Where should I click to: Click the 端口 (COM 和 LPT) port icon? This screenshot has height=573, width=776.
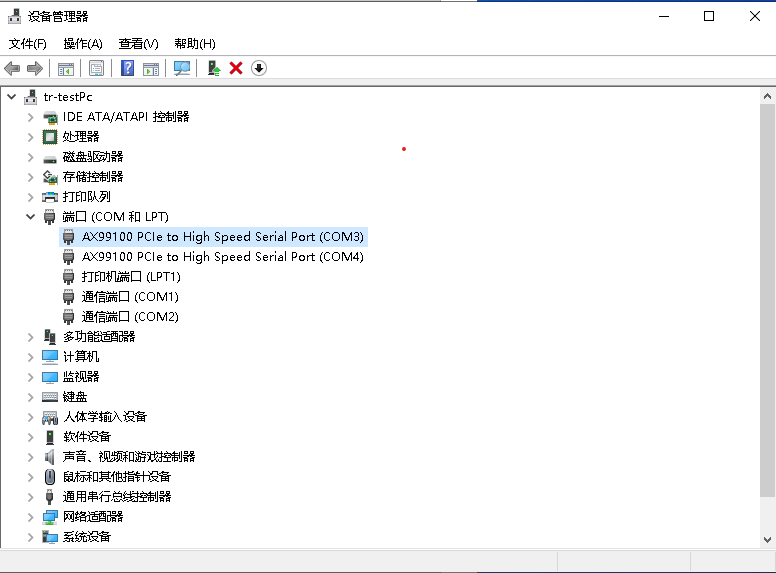(x=49, y=217)
